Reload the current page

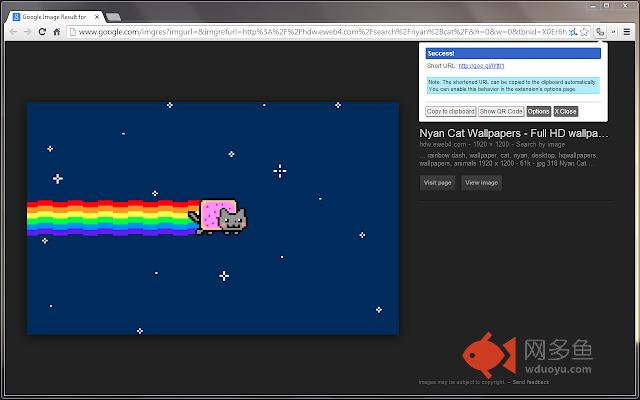pyautogui.click(x=42, y=31)
